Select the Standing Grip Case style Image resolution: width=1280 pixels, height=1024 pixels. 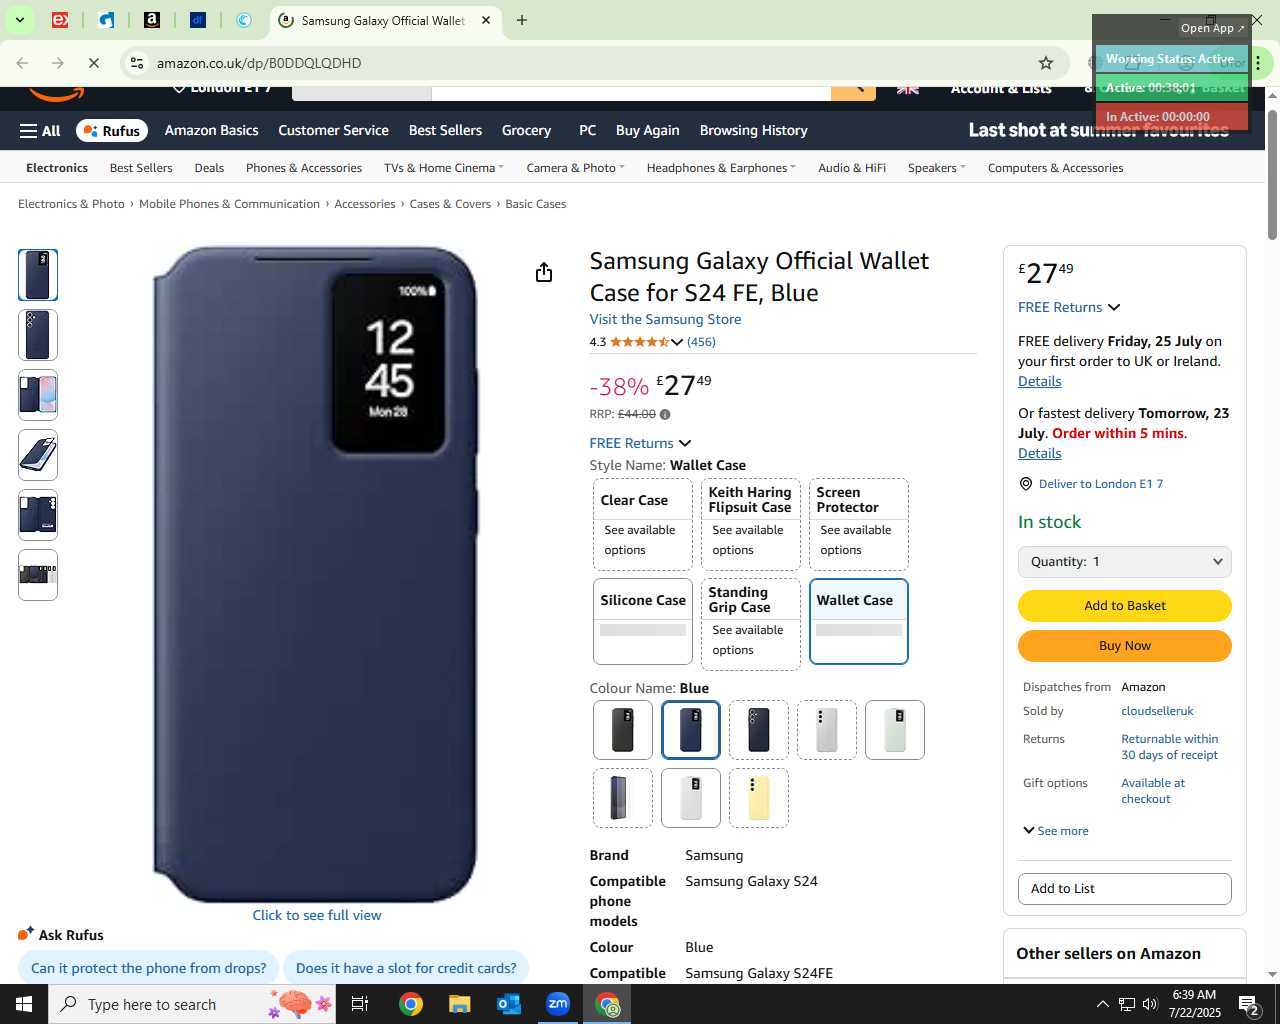[x=750, y=624]
